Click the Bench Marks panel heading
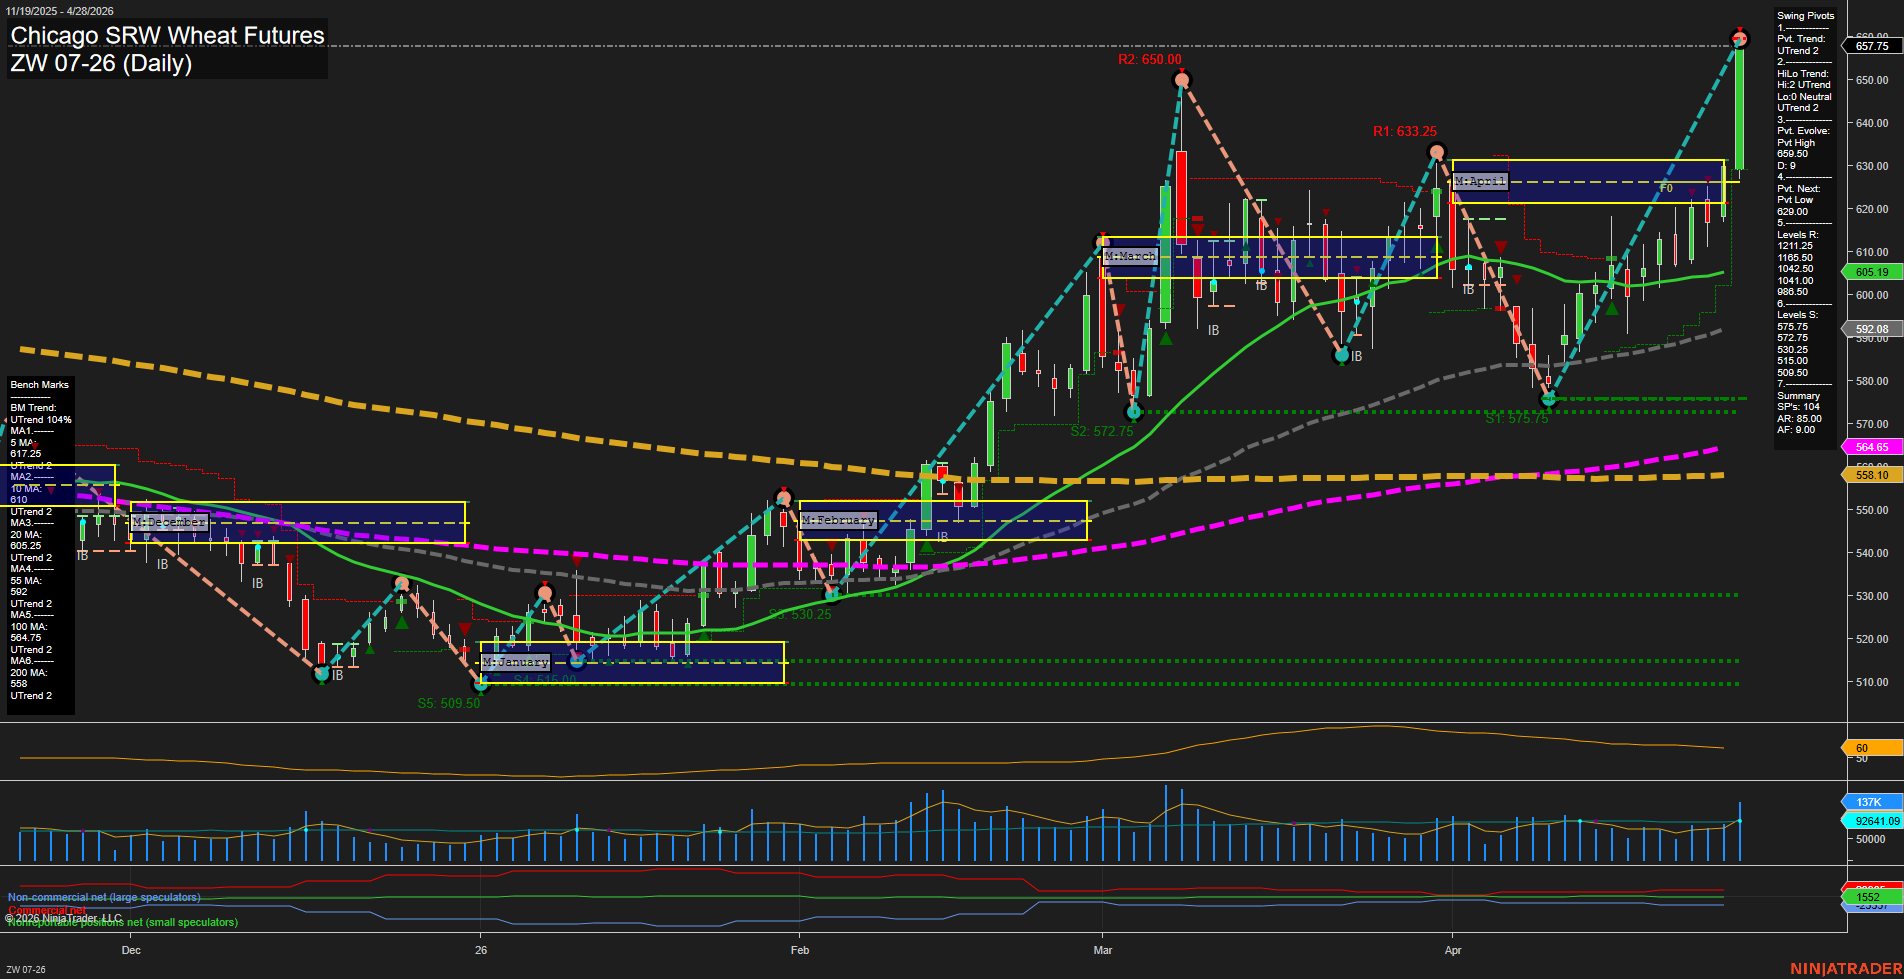Image resolution: width=1904 pixels, height=979 pixels. 39,385
